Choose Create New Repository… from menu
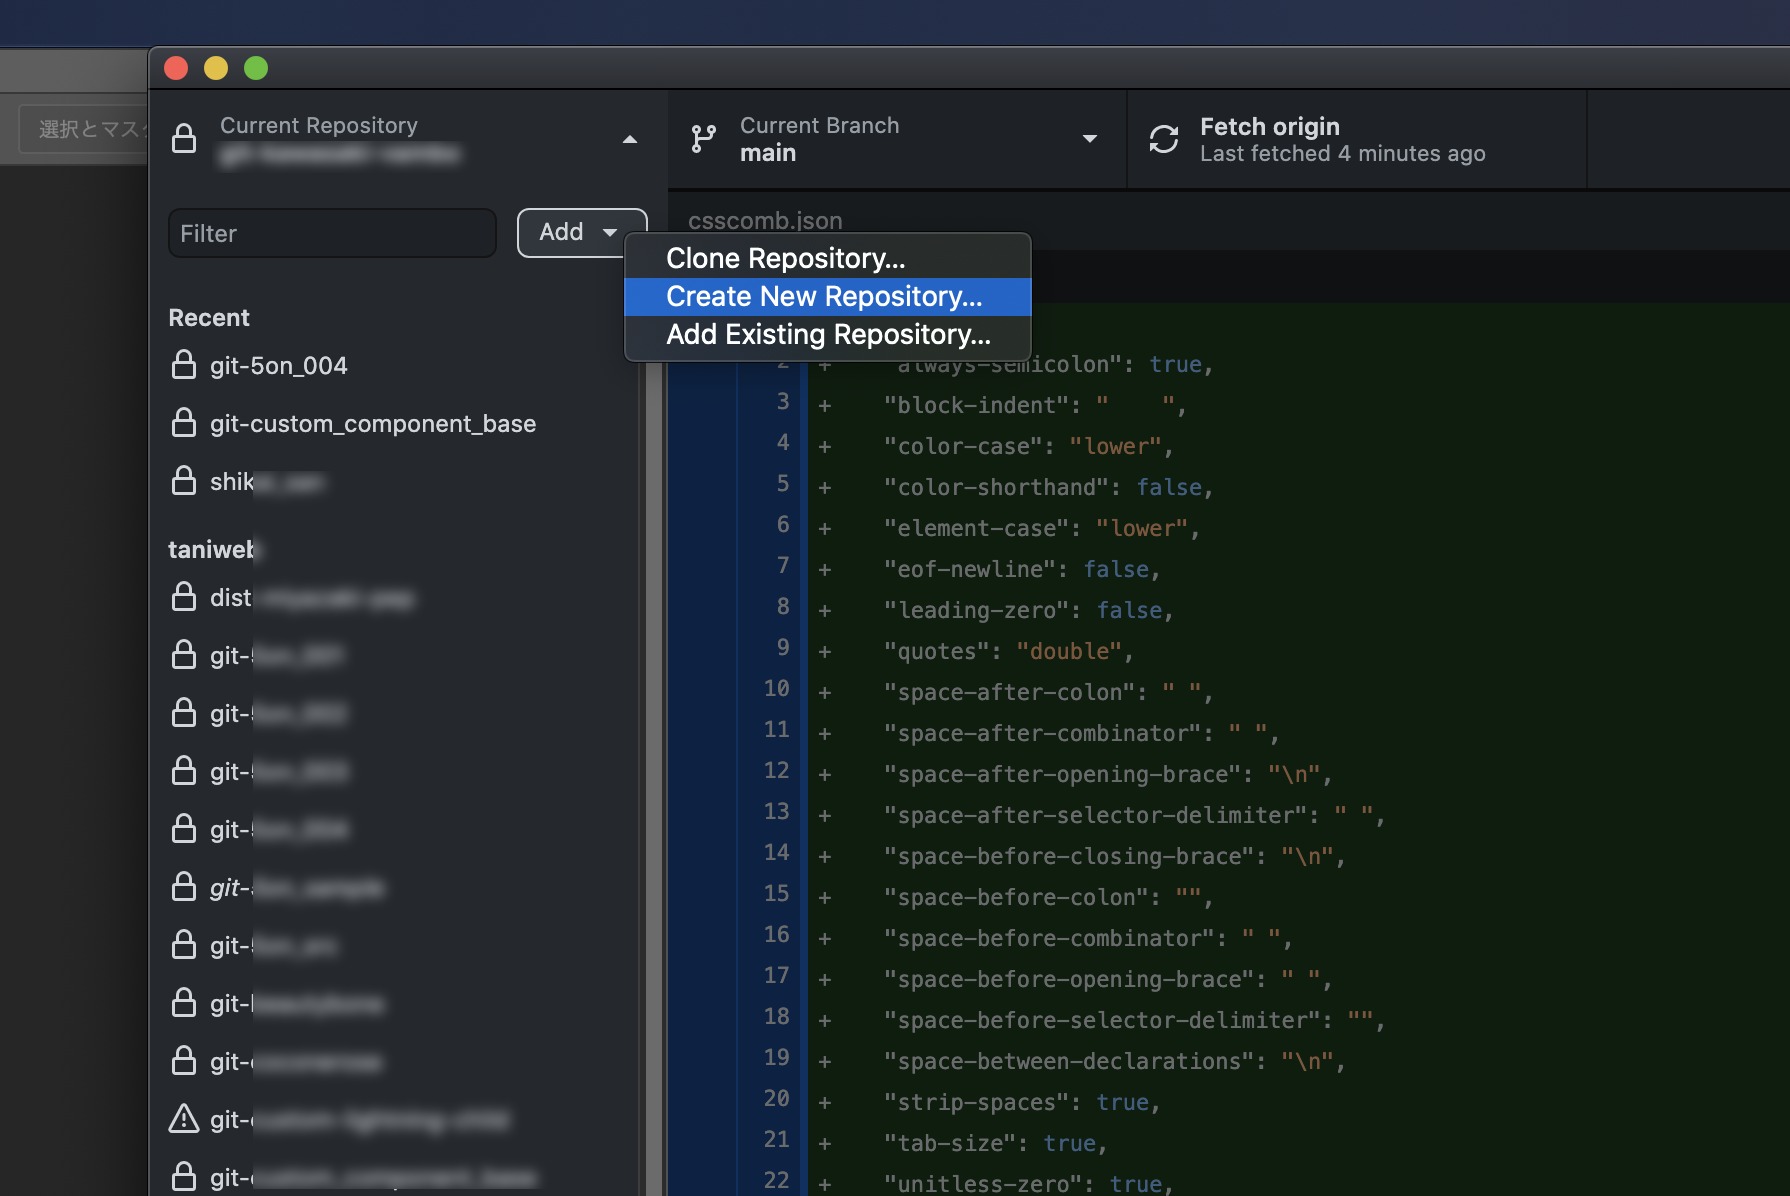Screen dimensions: 1790x1196 (824, 296)
